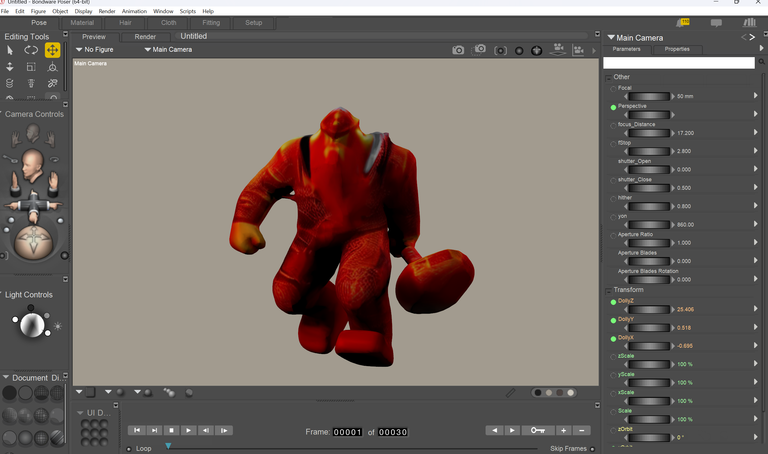Open notifications bell with 110 badge
The image size is (768, 454).
[682, 23]
